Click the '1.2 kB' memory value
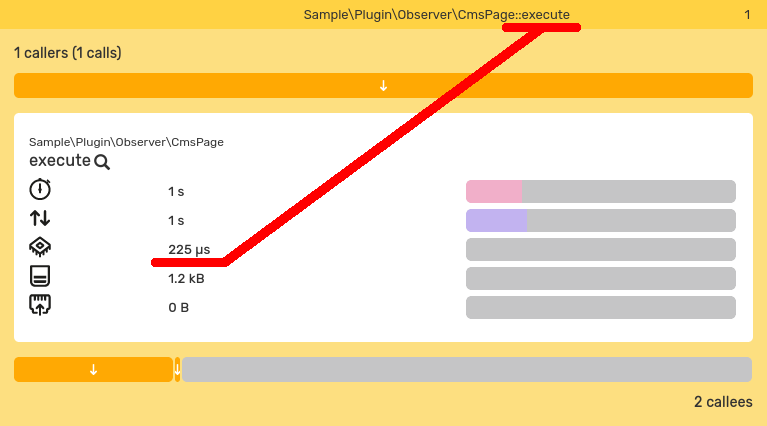Viewport: 767px width, 426px height. point(186,279)
